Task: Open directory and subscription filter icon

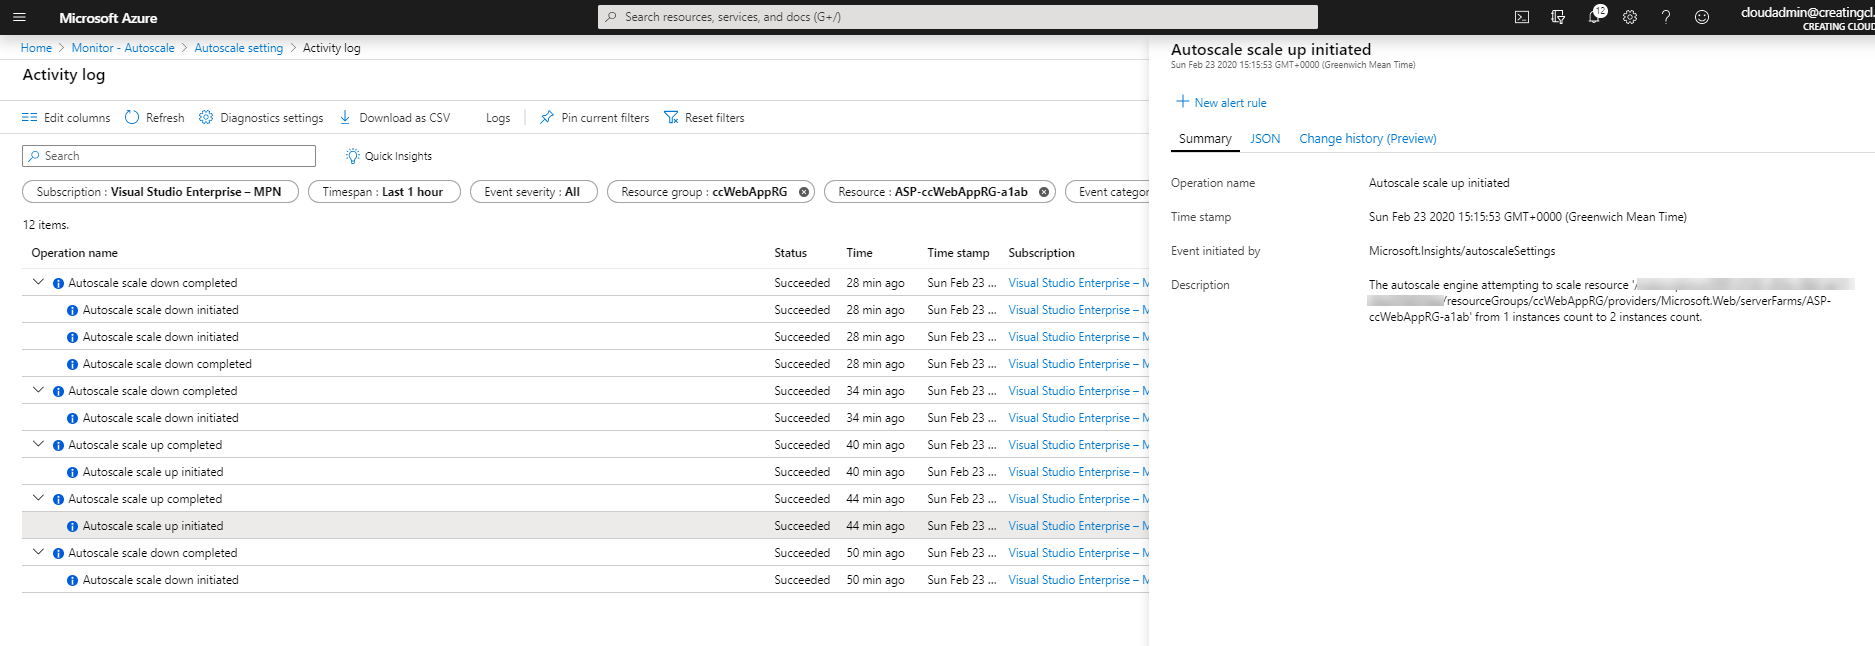Action: click(x=1558, y=17)
